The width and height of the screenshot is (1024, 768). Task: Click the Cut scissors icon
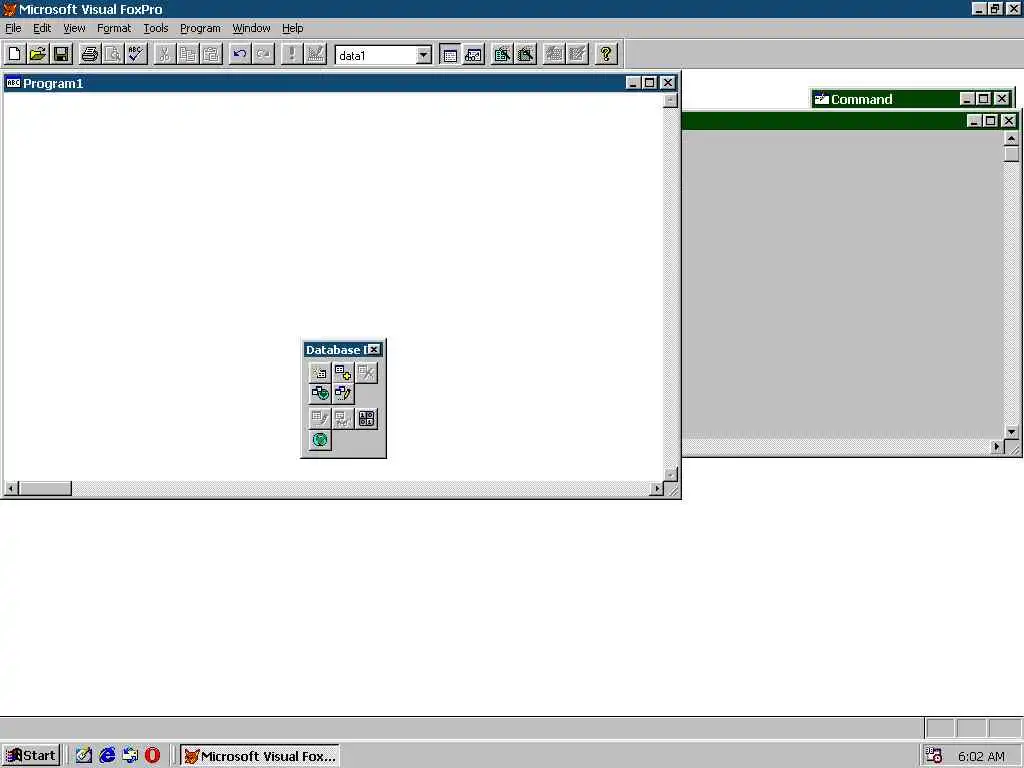click(165, 54)
